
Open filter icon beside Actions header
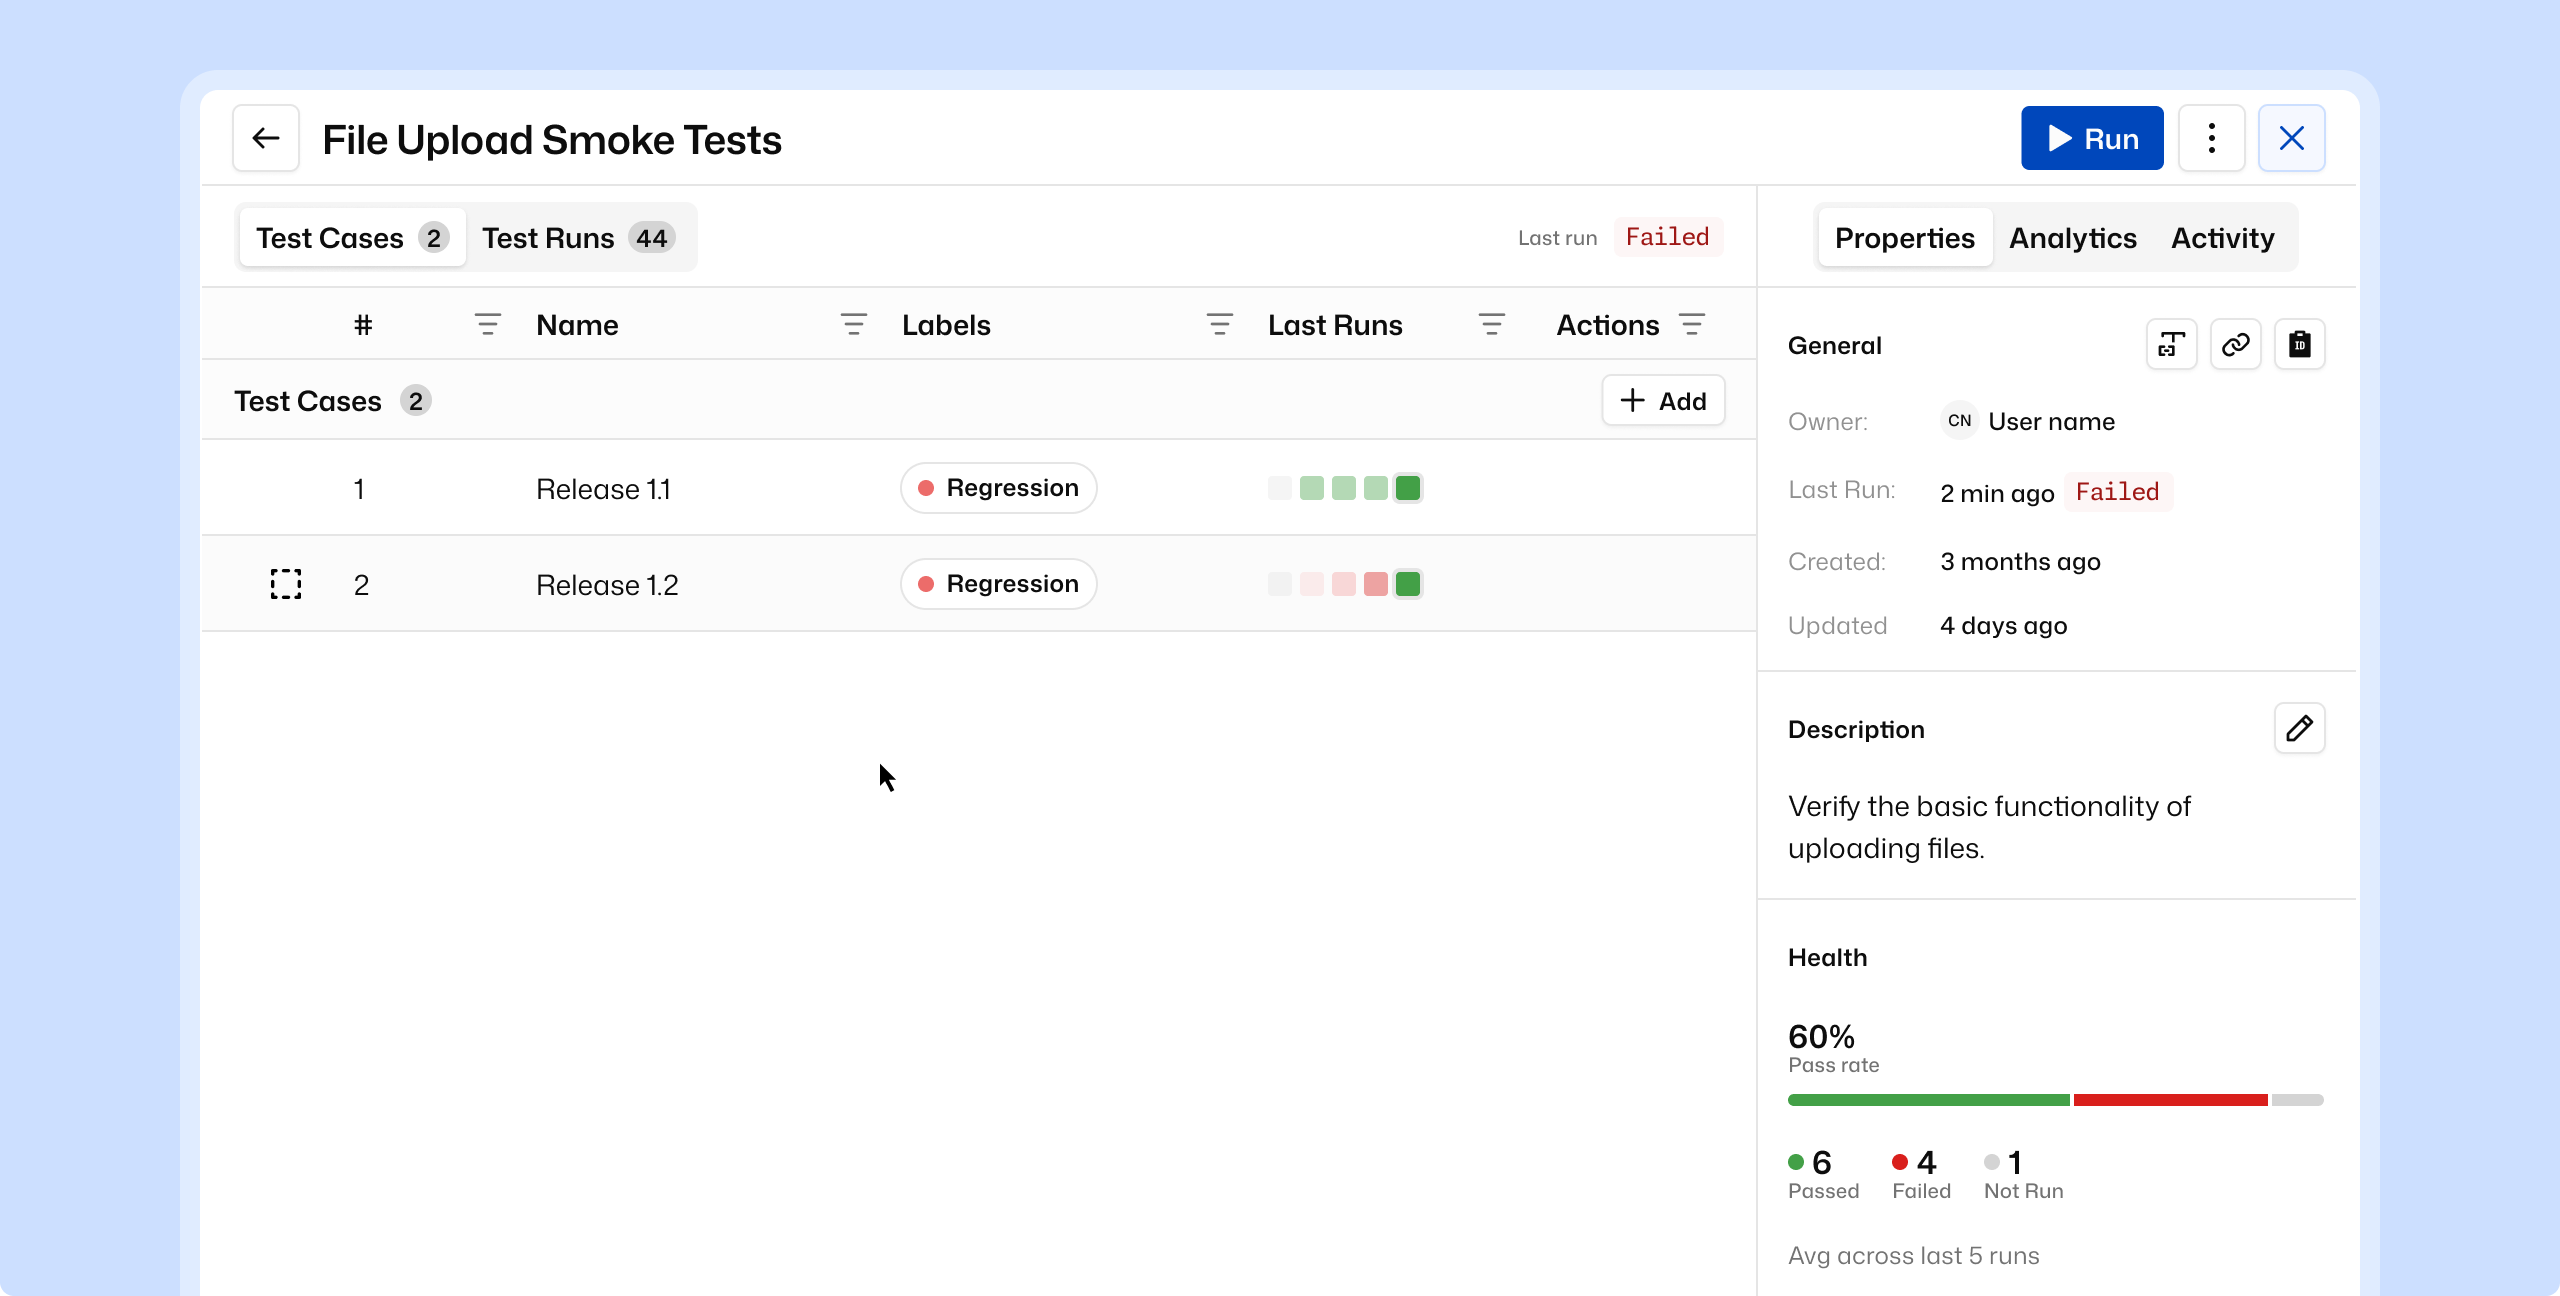(1691, 325)
